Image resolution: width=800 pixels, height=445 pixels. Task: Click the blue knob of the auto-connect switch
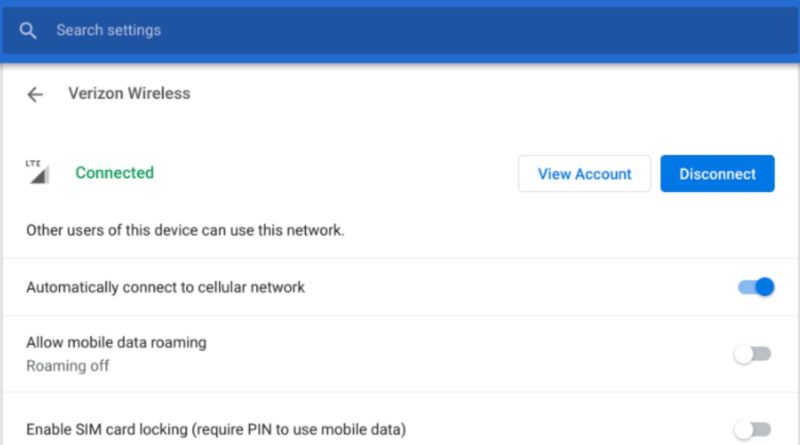(765, 287)
